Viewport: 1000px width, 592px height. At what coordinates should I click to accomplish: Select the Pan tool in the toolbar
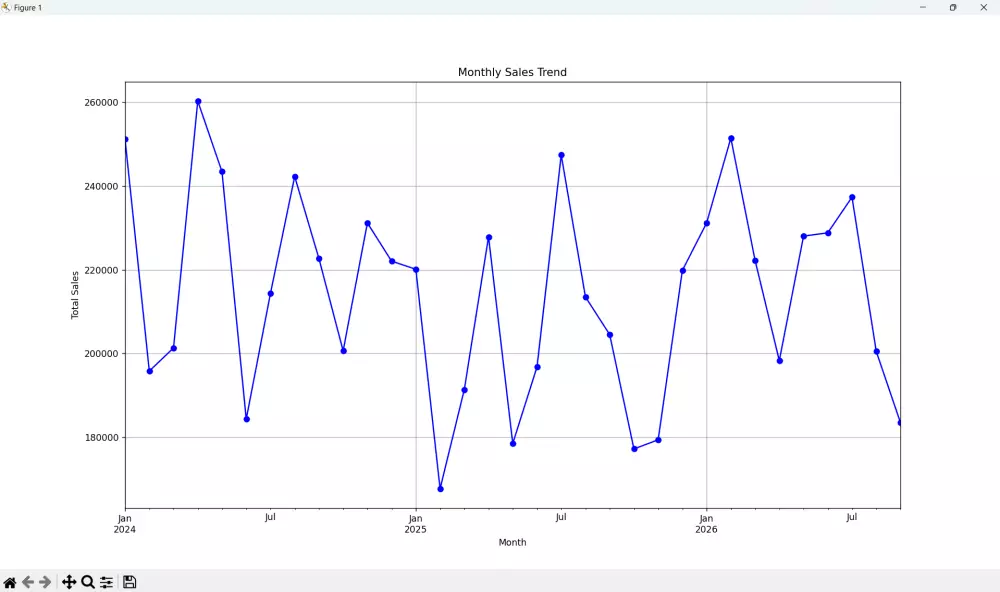point(68,581)
